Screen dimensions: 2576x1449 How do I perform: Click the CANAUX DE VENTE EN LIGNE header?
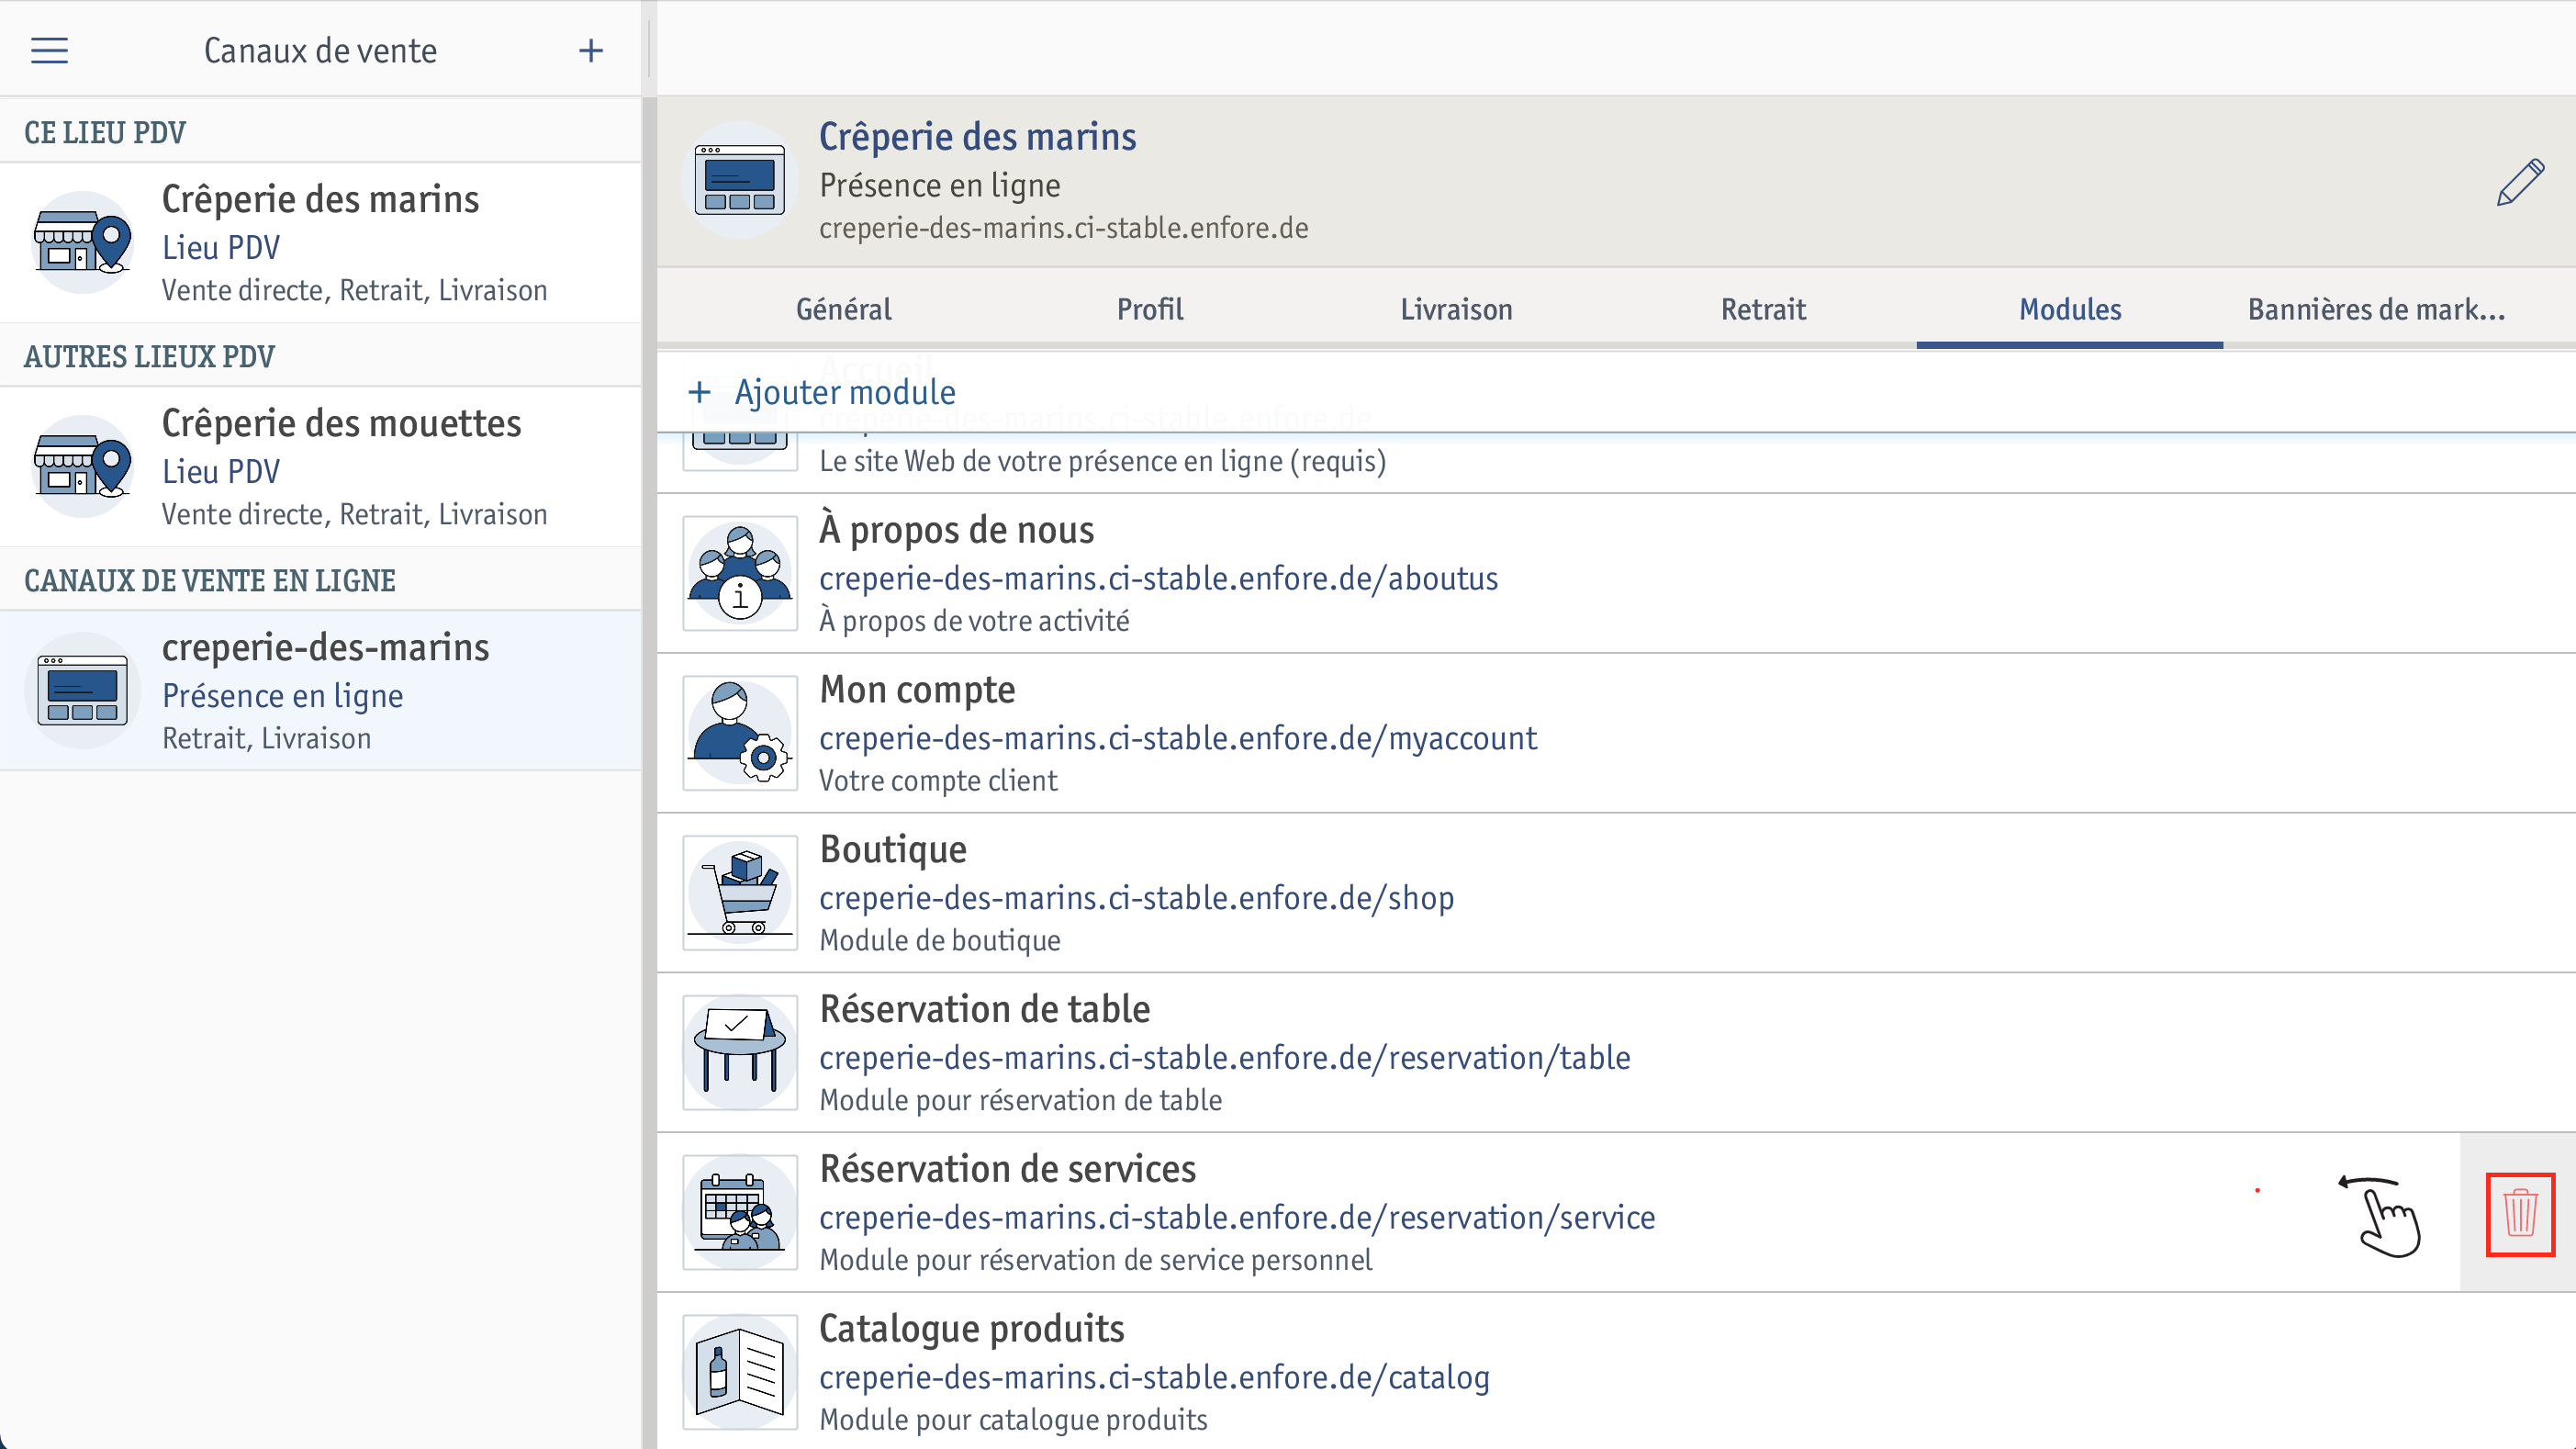(x=210, y=580)
